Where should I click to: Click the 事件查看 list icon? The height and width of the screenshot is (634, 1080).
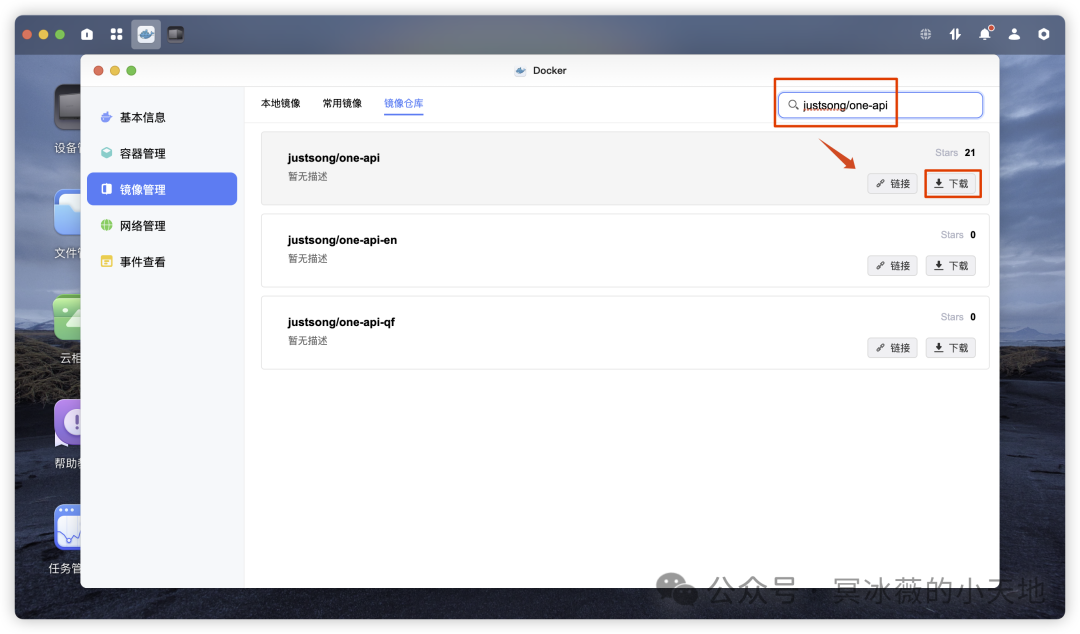tap(106, 261)
